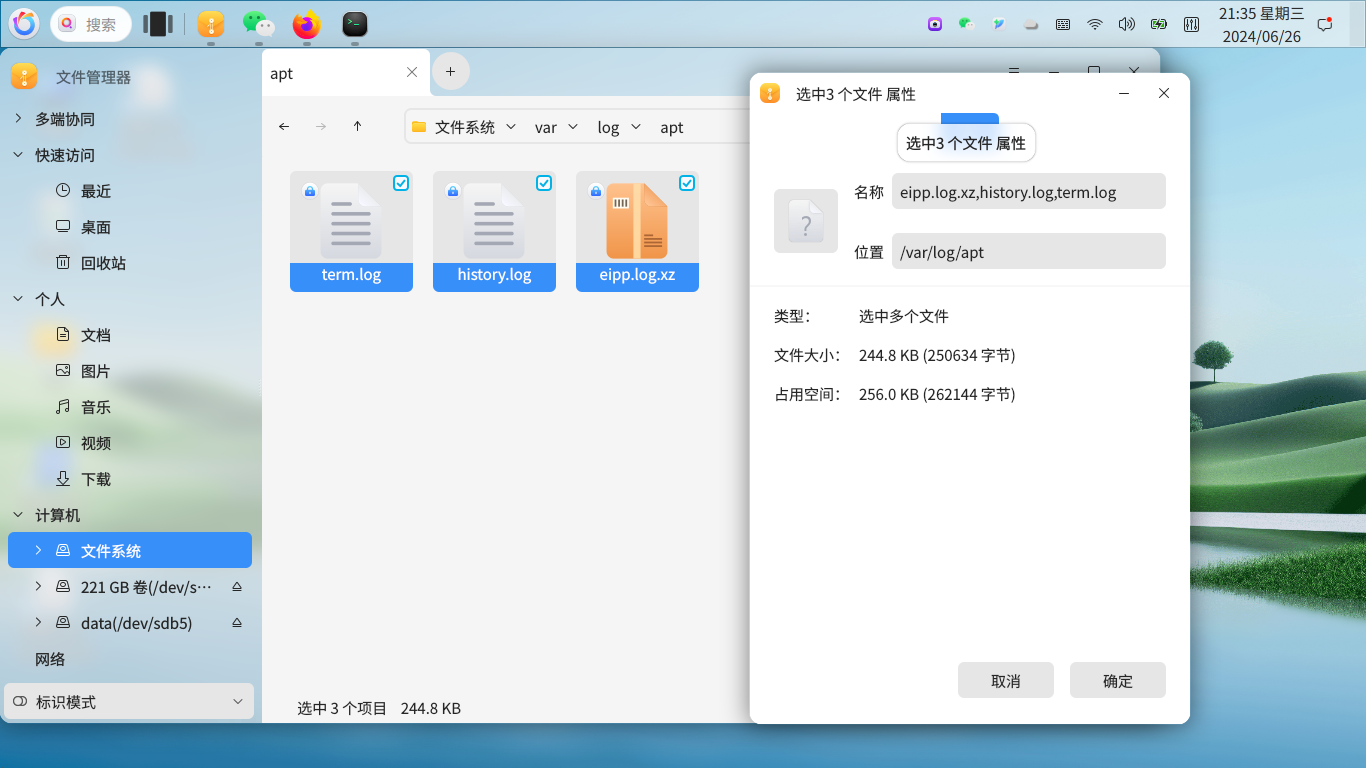
Task: Uncheck the term.log selection checkbox
Action: point(401,183)
